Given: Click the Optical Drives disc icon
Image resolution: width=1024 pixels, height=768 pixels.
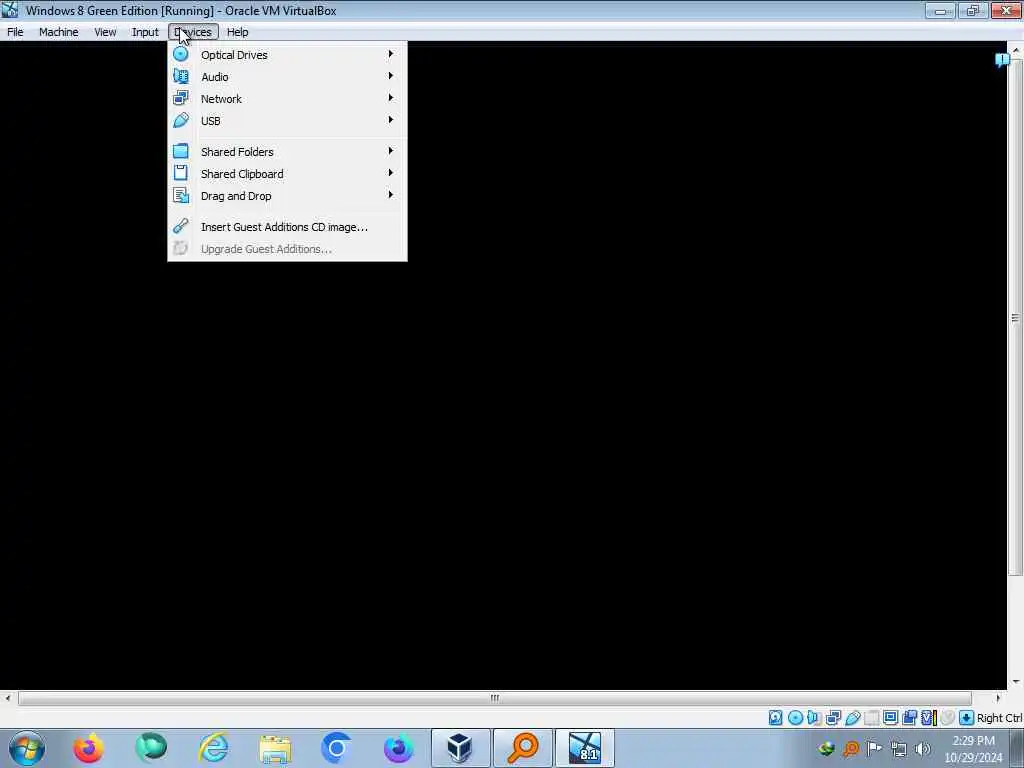Looking at the screenshot, I should point(181,55).
